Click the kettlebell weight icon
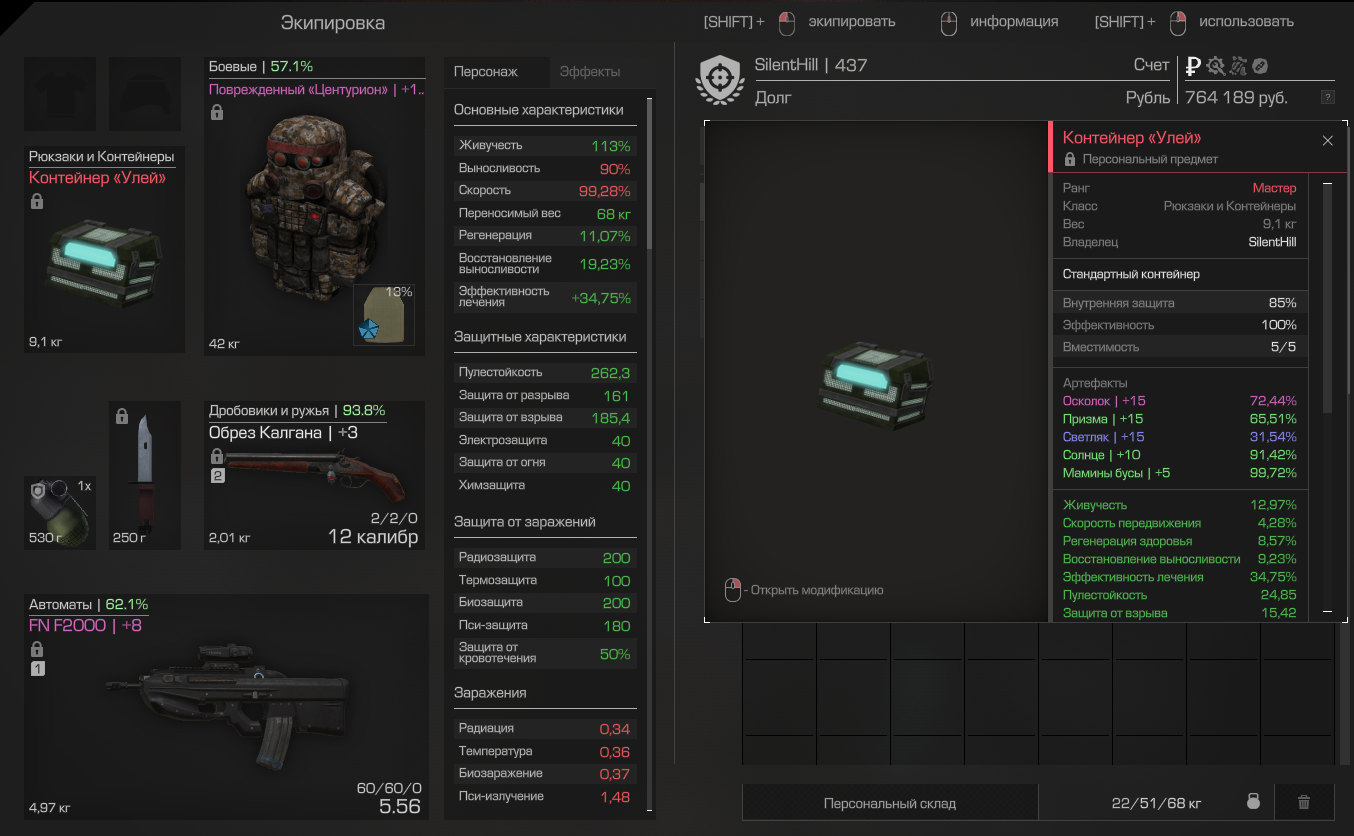Image resolution: width=1354 pixels, height=836 pixels. click(1253, 802)
